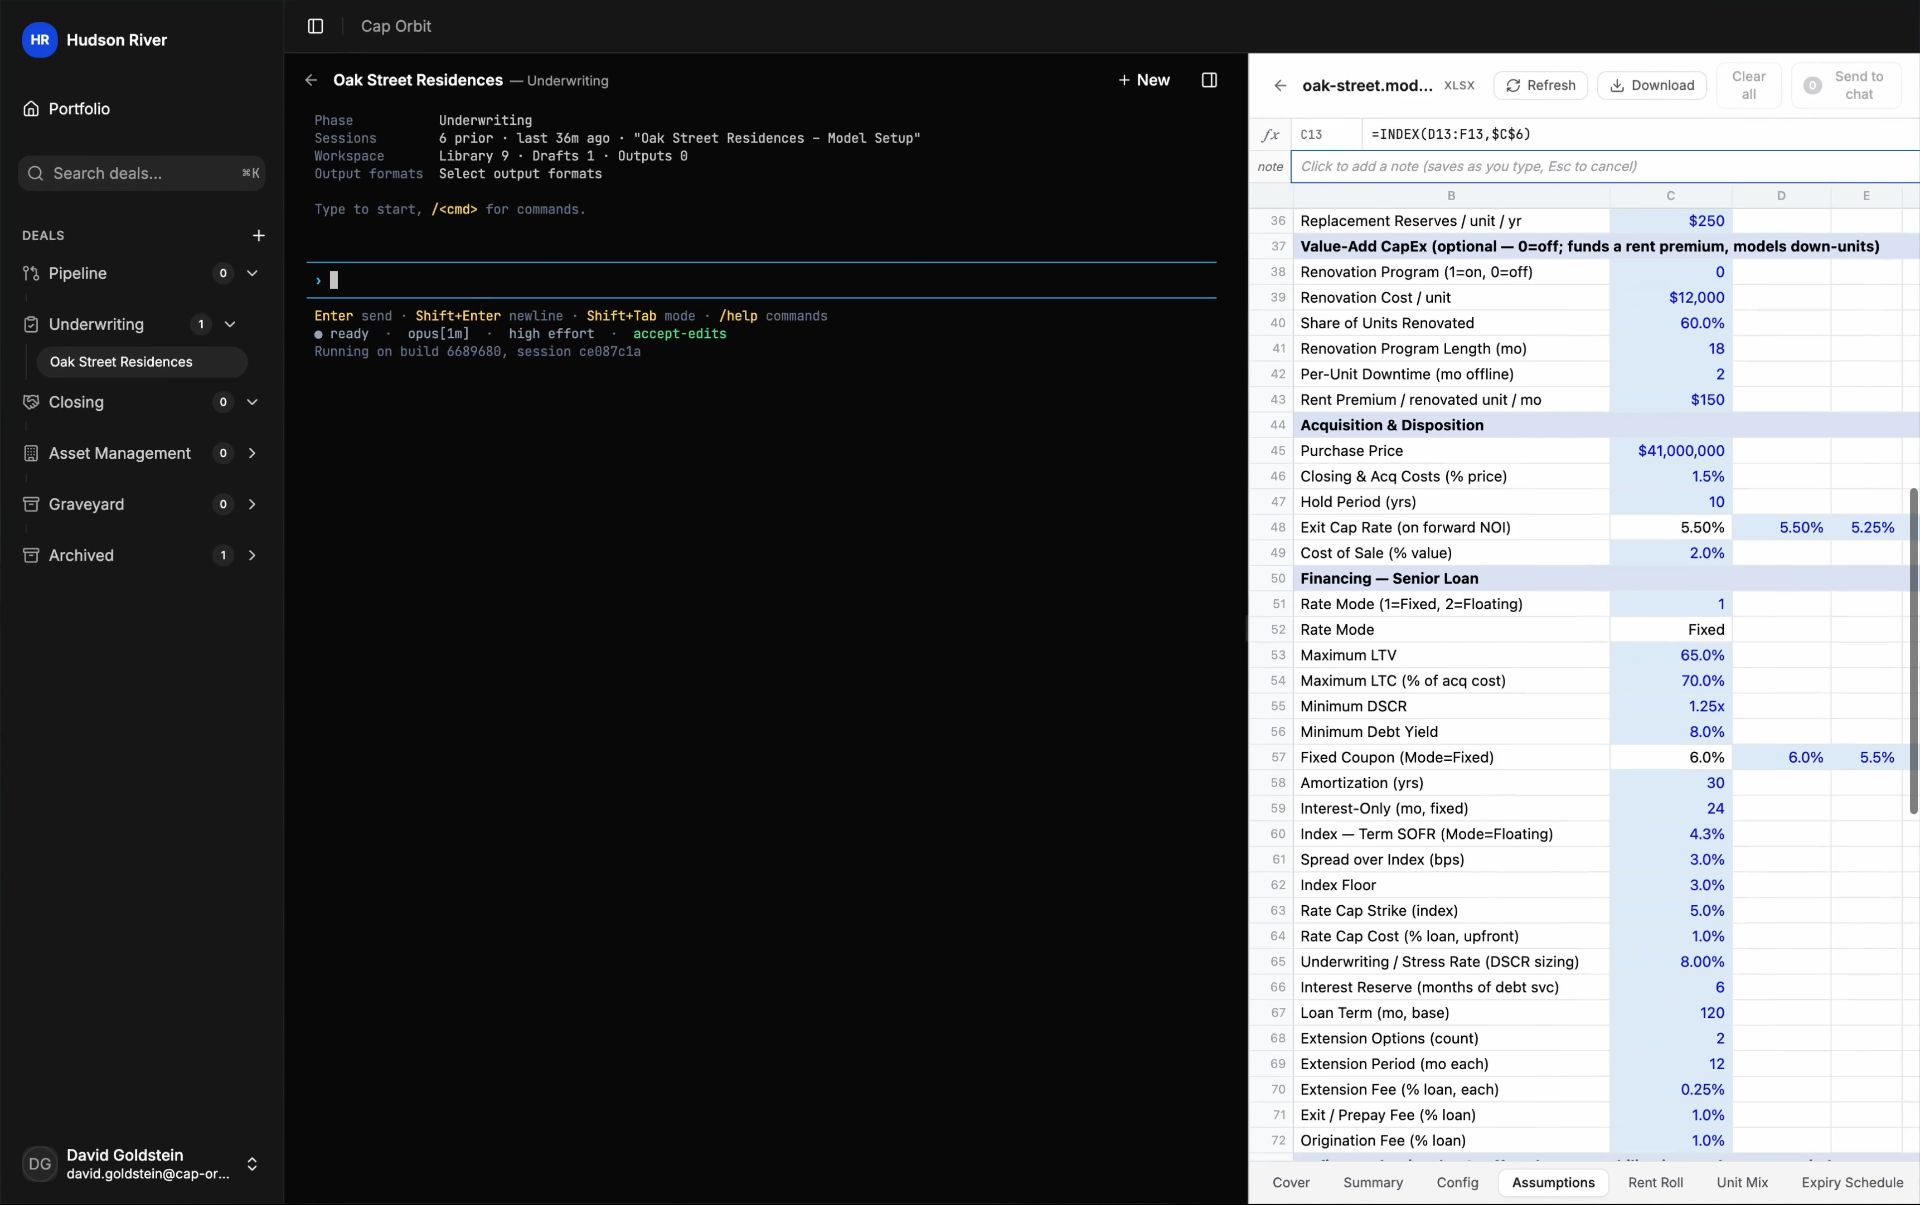Click the Underwriting clipboard icon

[x=31, y=324]
